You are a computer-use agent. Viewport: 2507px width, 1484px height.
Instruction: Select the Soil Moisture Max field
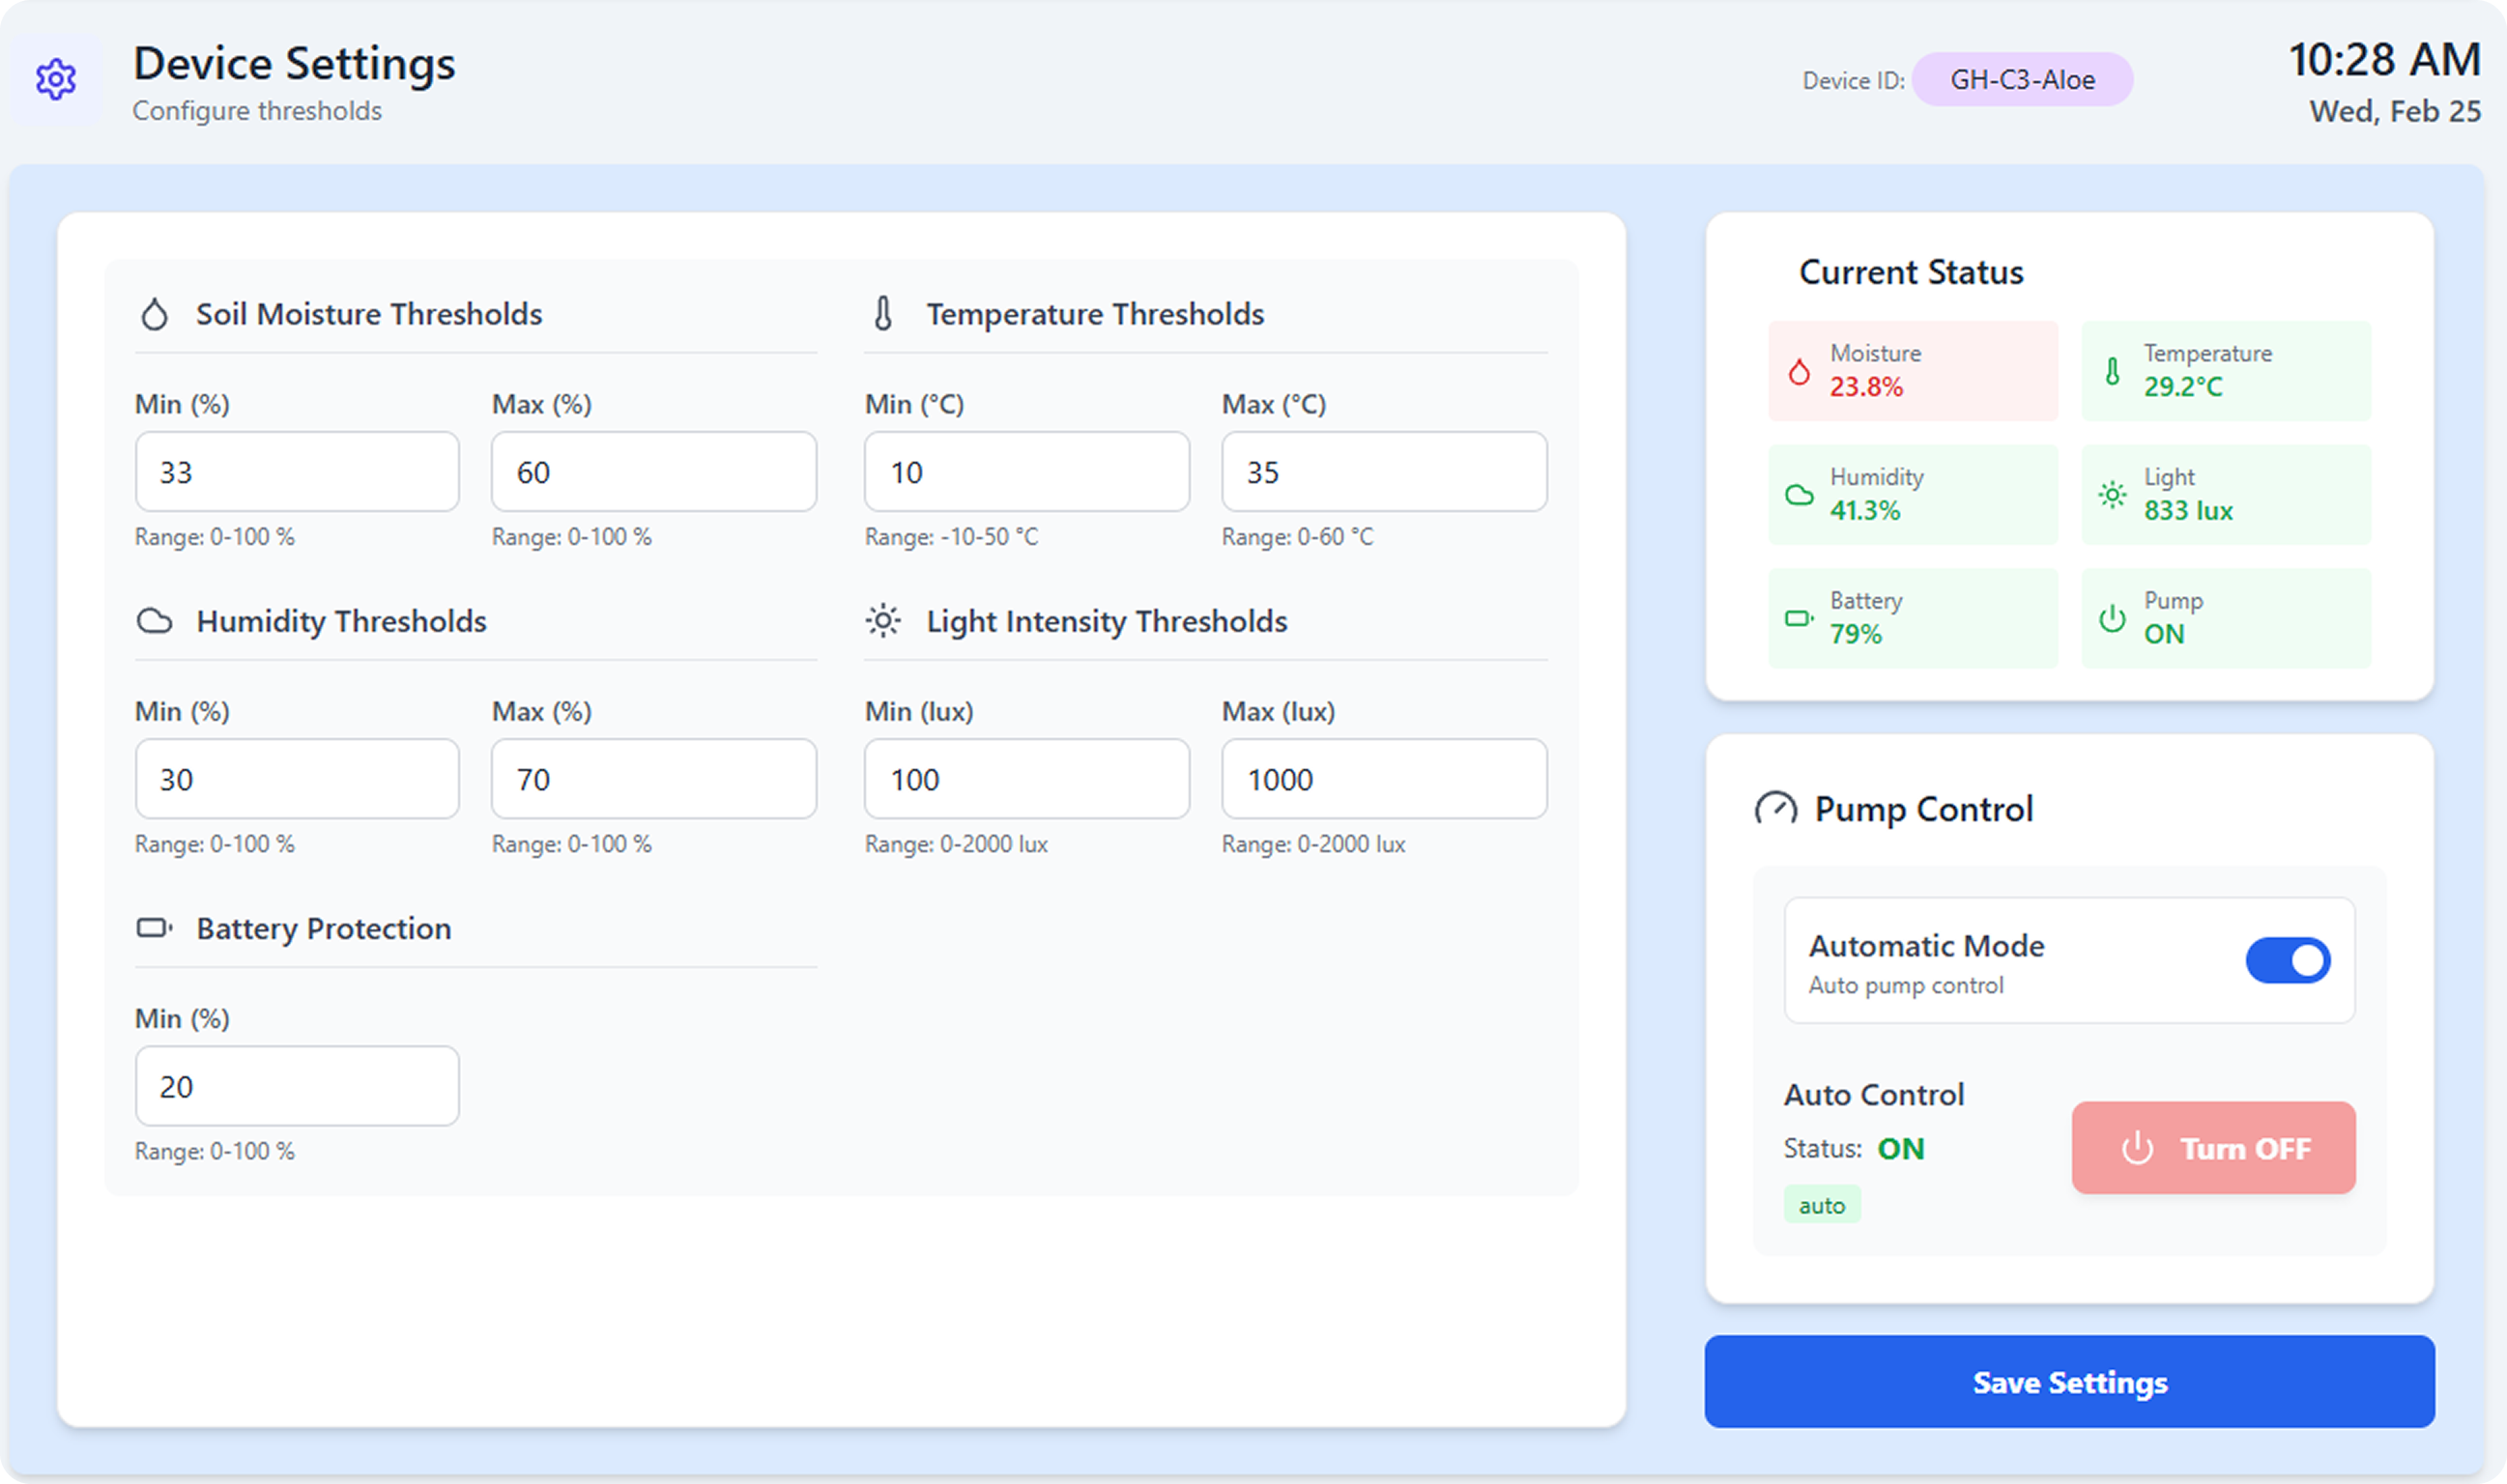pos(654,472)
